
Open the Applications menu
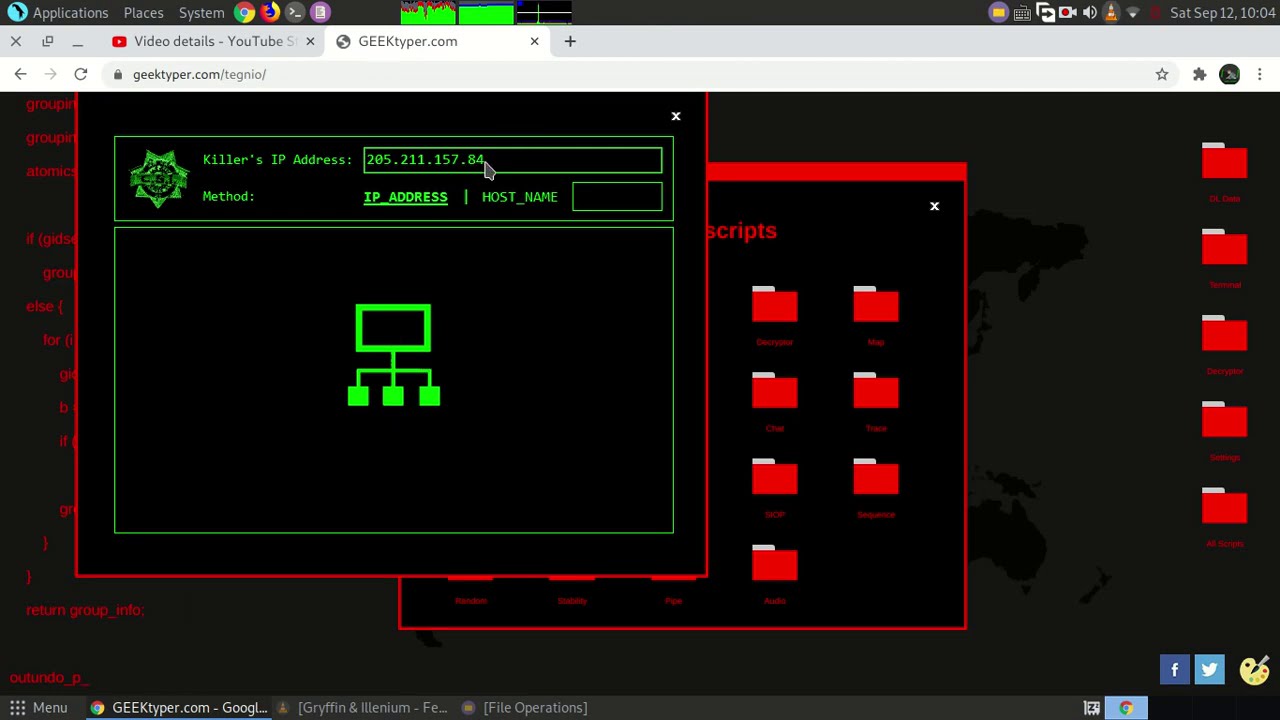tap(58, 12)
